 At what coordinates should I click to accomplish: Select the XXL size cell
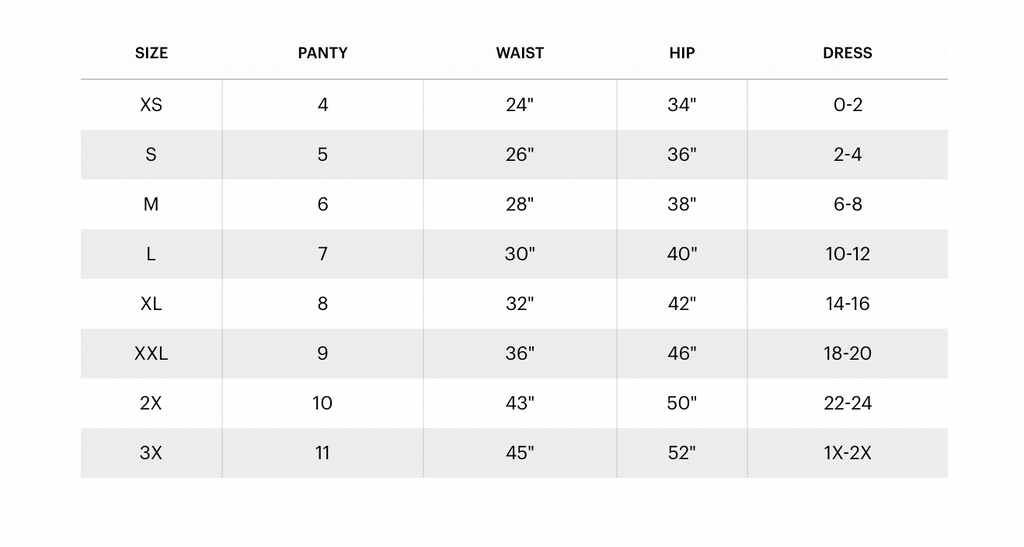pos(151,353)
